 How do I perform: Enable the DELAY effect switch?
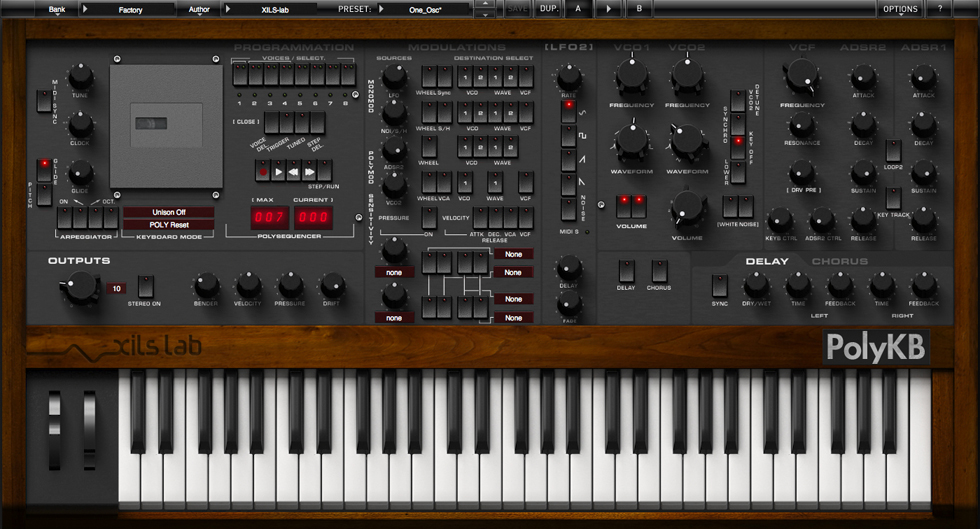click(x=626, y=271)
